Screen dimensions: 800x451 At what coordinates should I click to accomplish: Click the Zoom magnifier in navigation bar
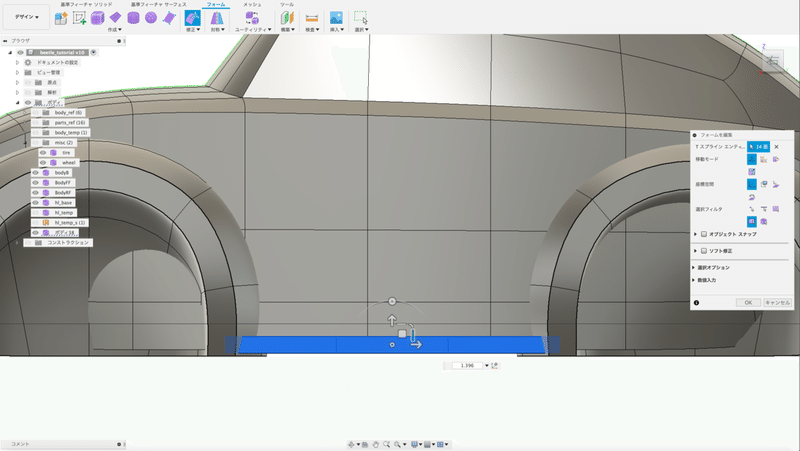(386, 444)
